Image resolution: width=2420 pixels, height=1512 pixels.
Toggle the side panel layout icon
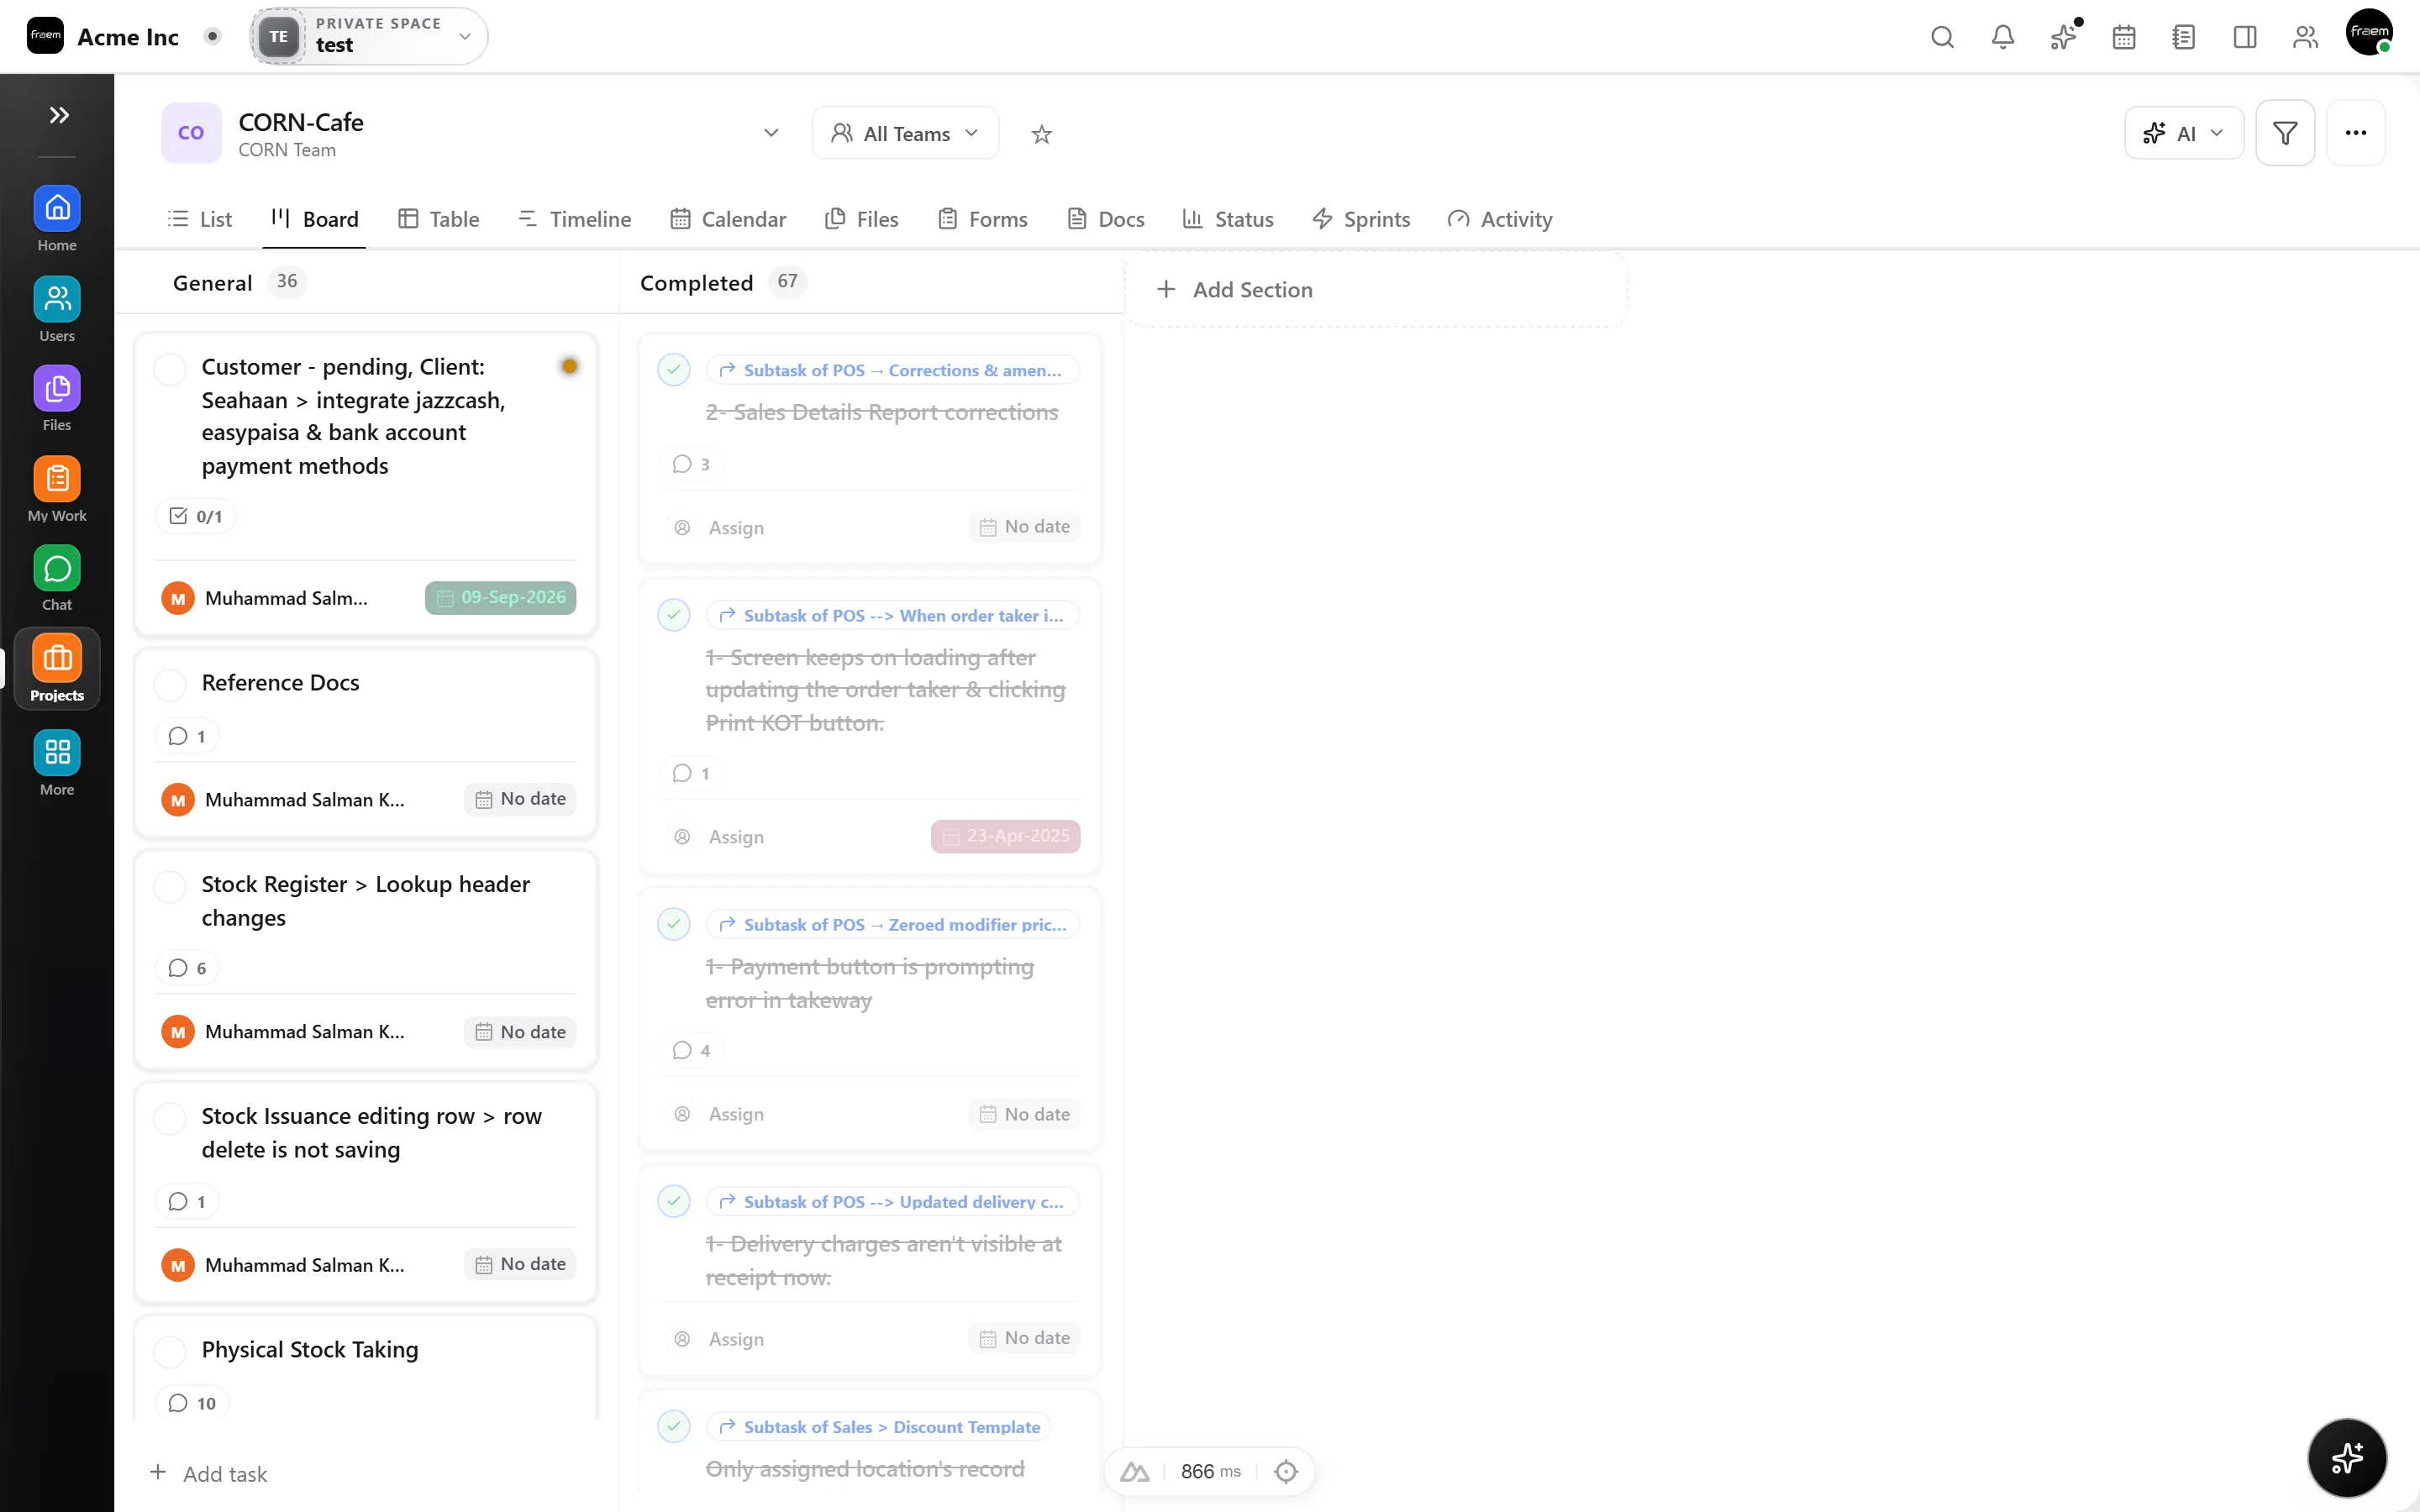(x=2245, y=37)
